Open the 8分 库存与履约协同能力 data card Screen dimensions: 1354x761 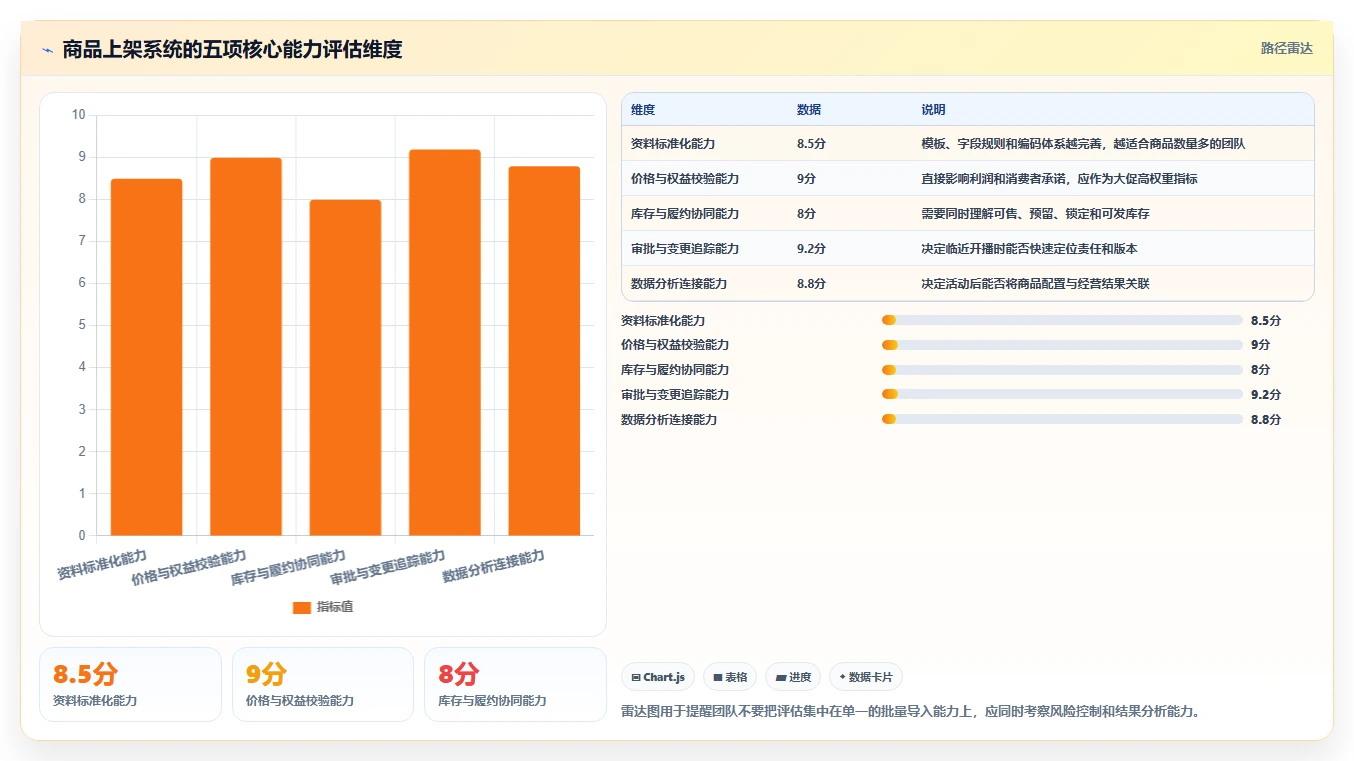(515, 684)
